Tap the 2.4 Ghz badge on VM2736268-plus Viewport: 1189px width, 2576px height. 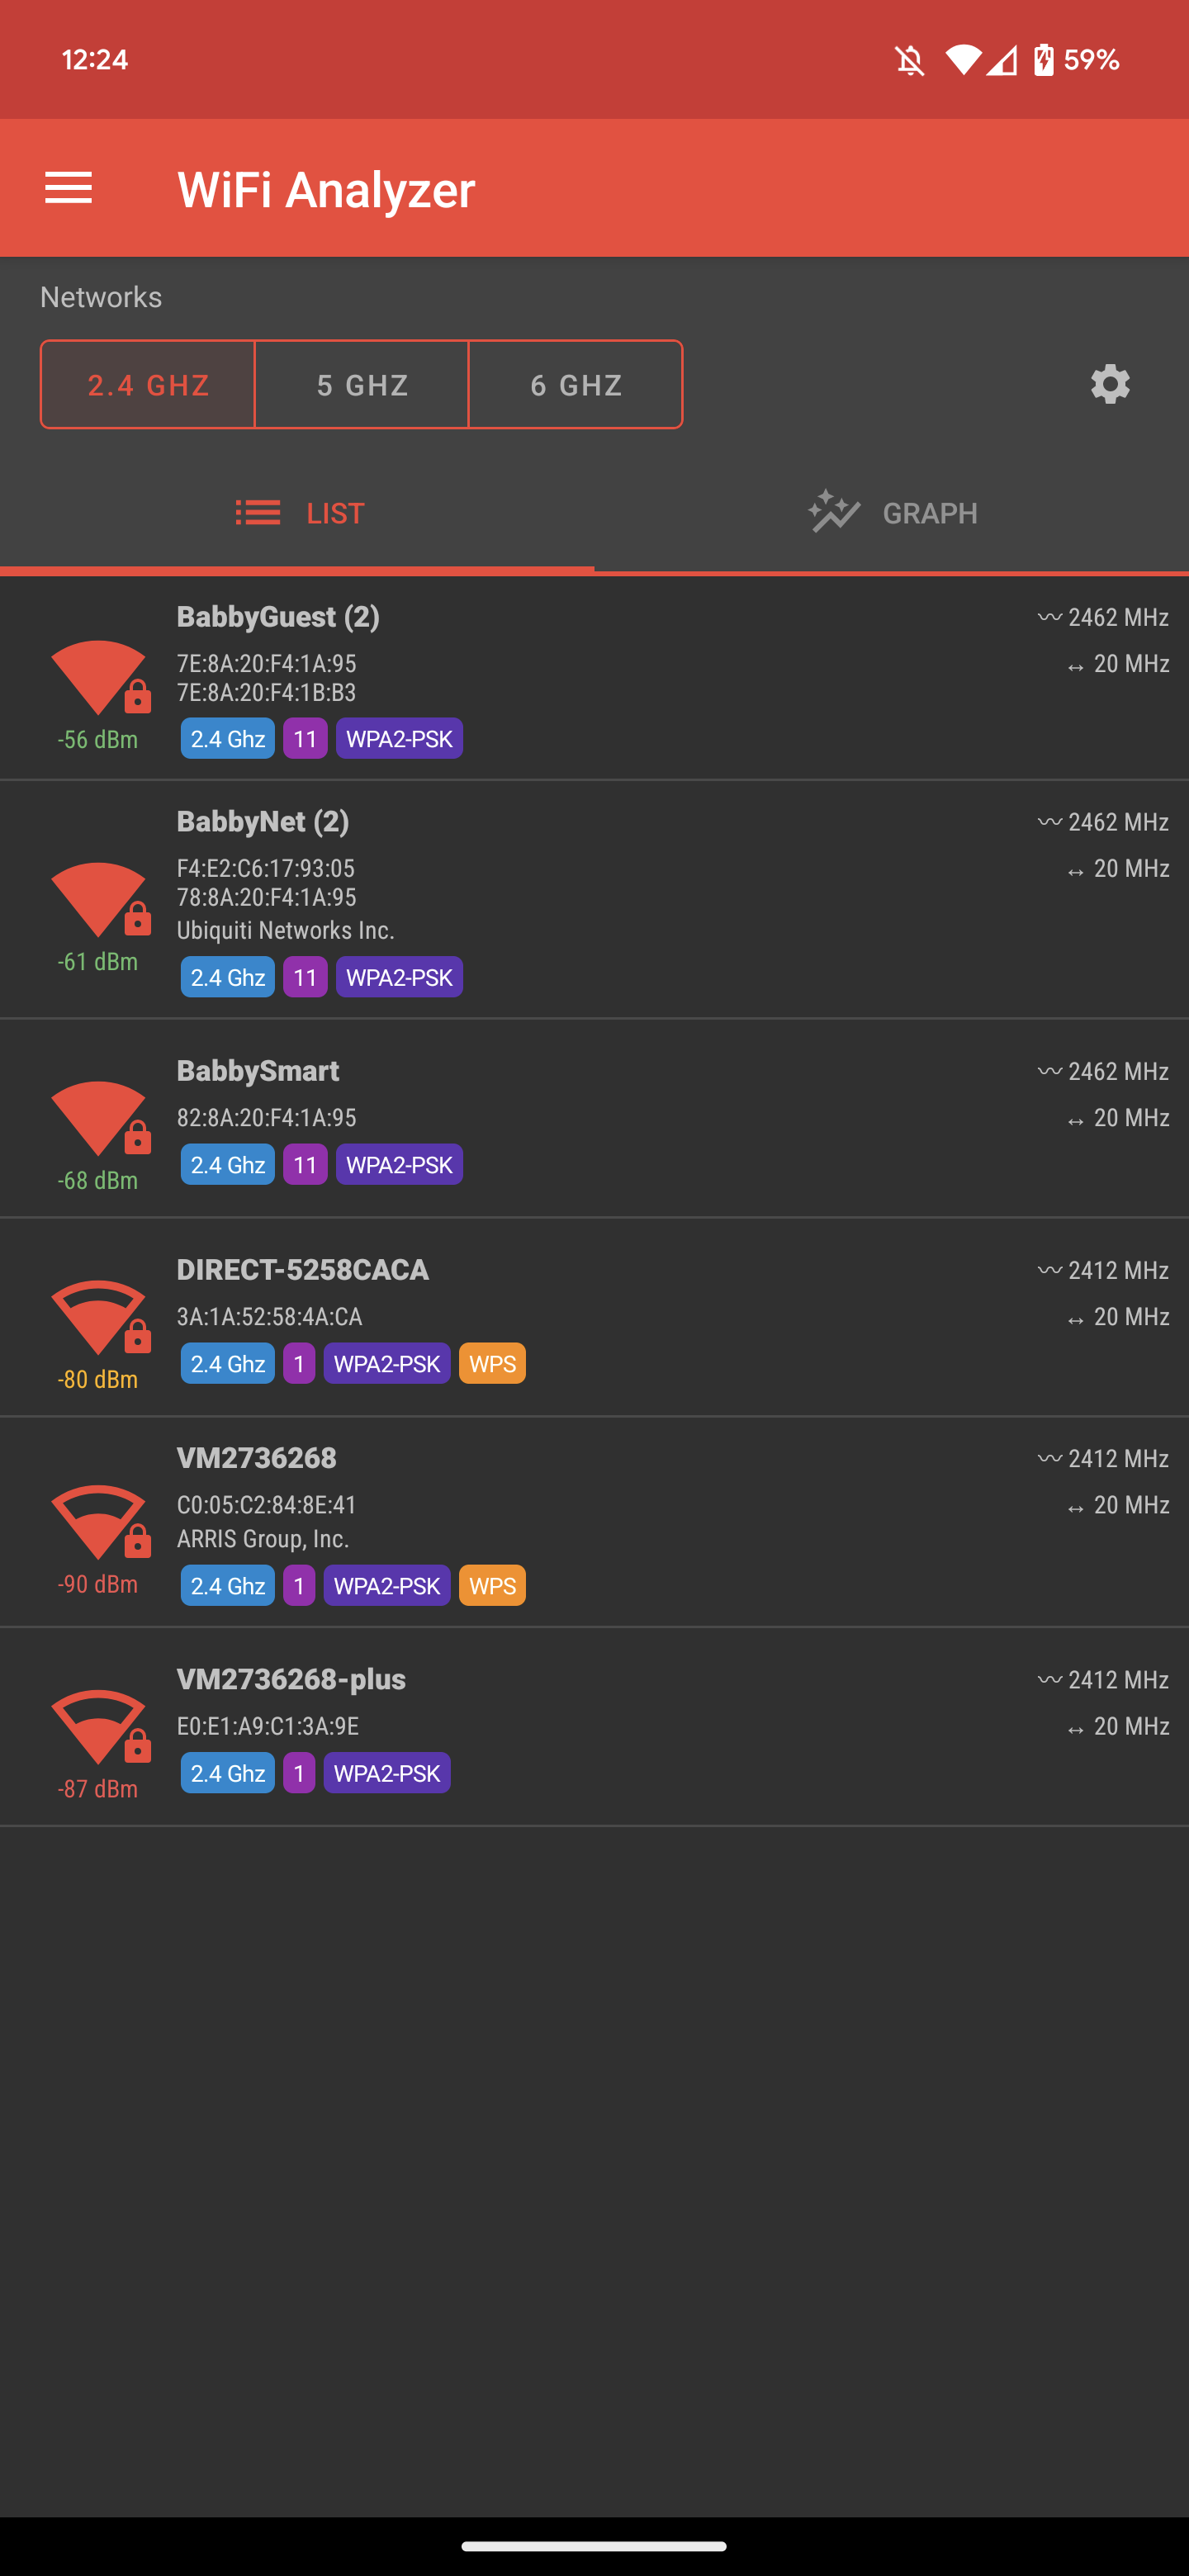(227, 1773)
